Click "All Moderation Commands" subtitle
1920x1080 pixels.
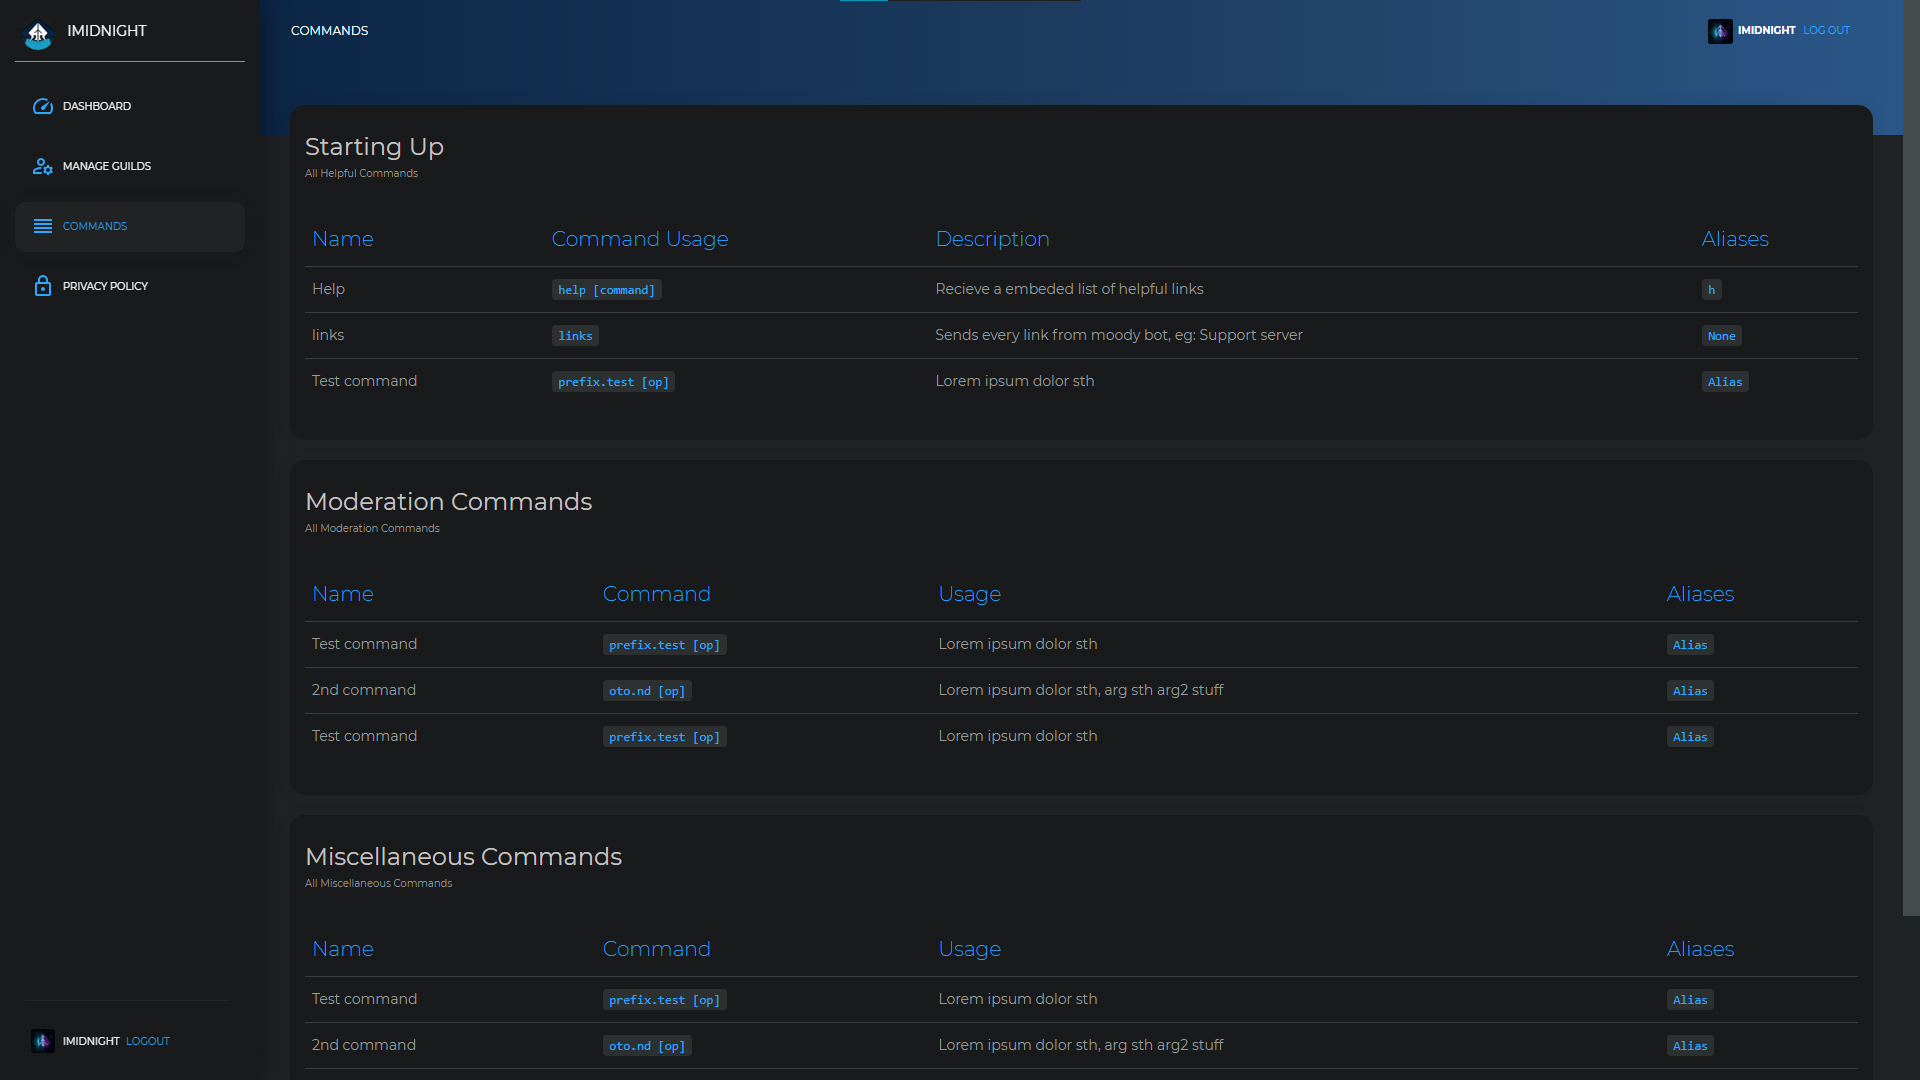[372, 529]
